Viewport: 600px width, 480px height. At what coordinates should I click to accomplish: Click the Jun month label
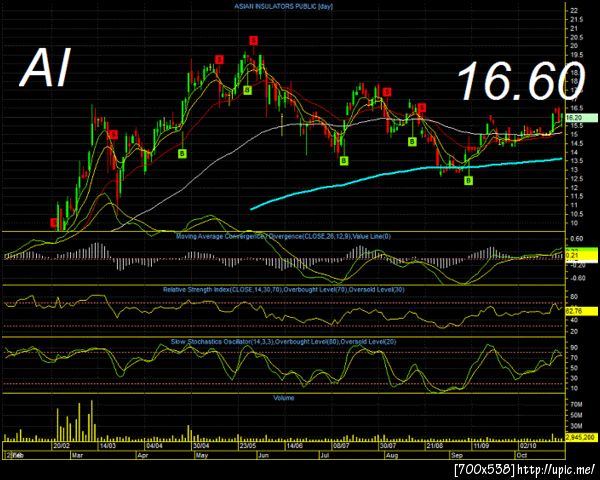[264, 455]
